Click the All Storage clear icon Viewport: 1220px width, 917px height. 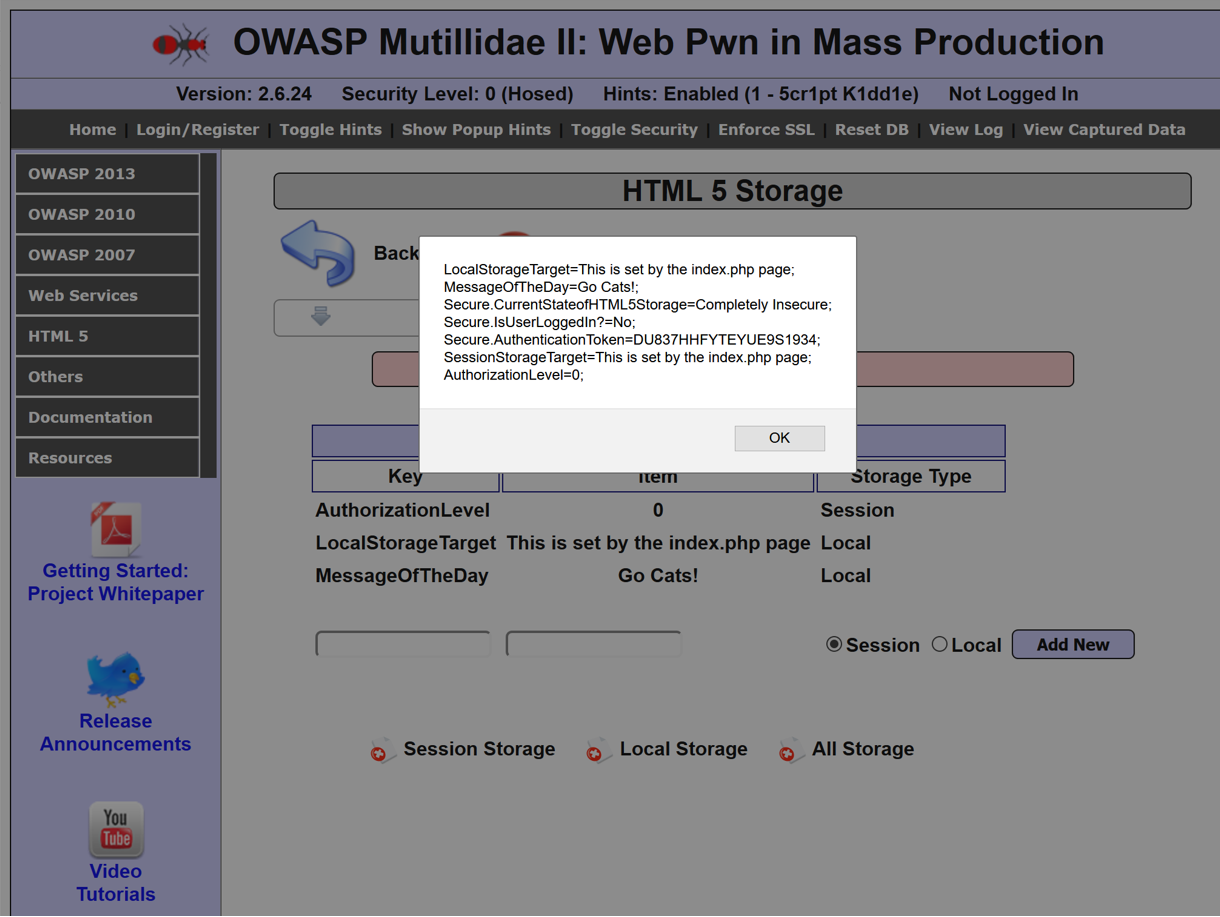[x=791, y=750]
